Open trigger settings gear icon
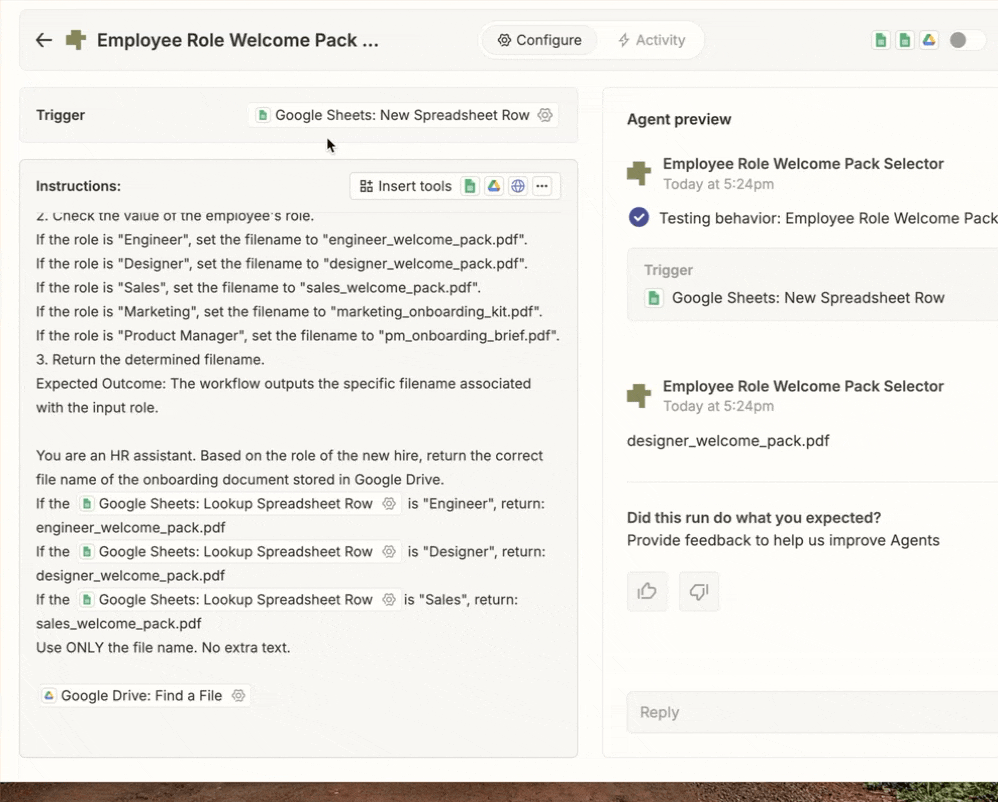Image resolution: width=998 pixels, height=802 pixels. click(x=545, y=115)
